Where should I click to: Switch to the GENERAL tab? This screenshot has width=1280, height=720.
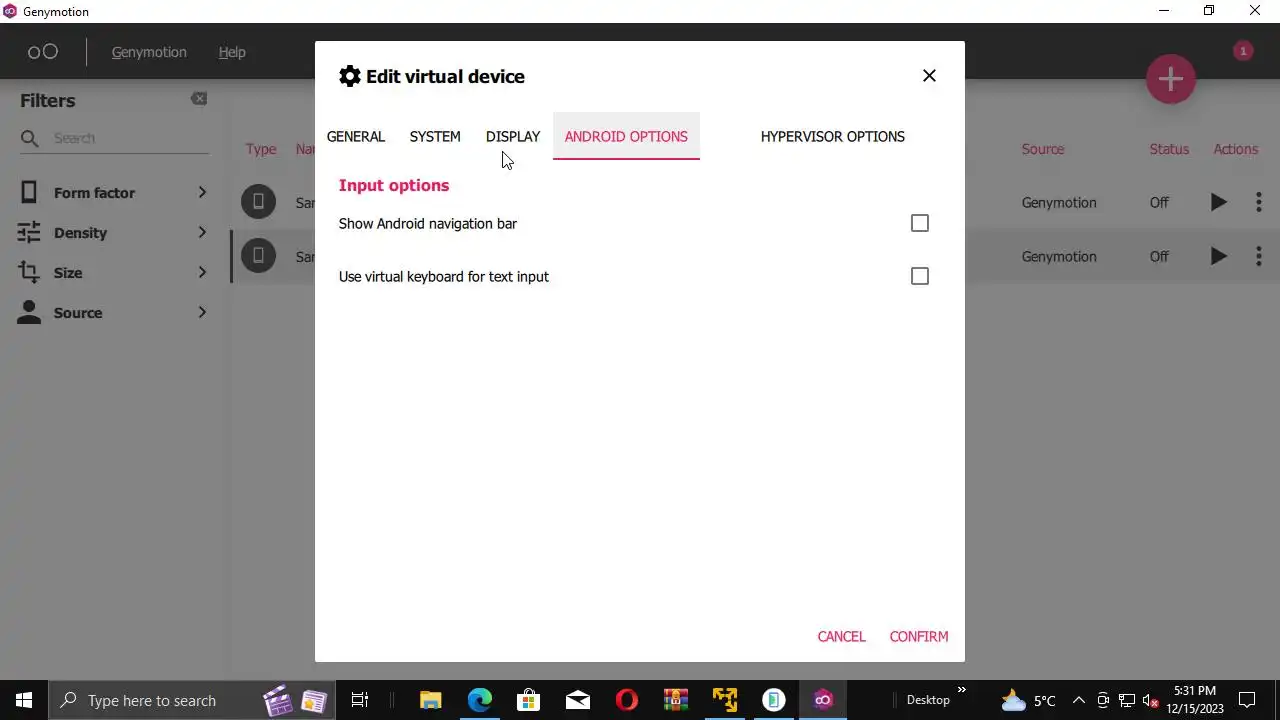356,136
